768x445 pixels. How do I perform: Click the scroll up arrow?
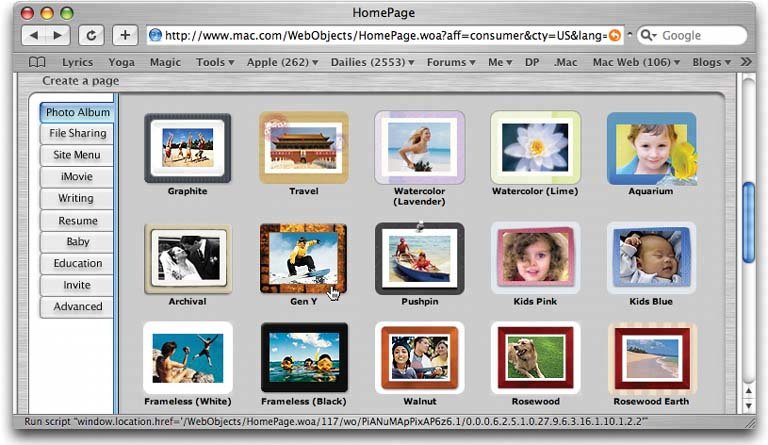(748, 391)
